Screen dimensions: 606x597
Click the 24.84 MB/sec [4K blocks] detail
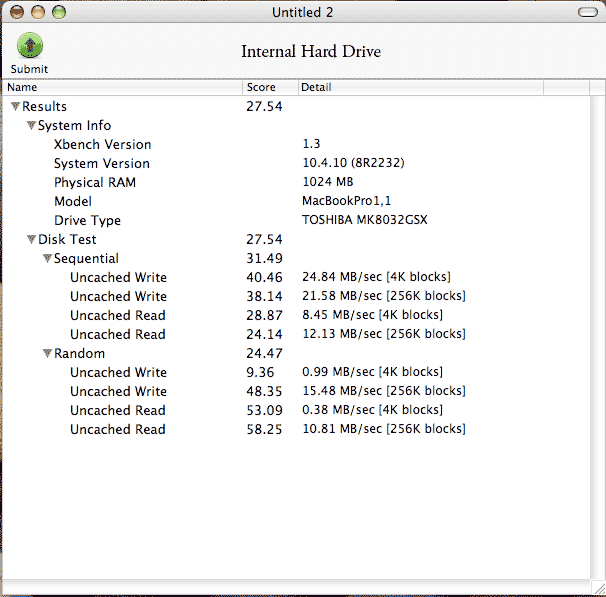[376, 277]
